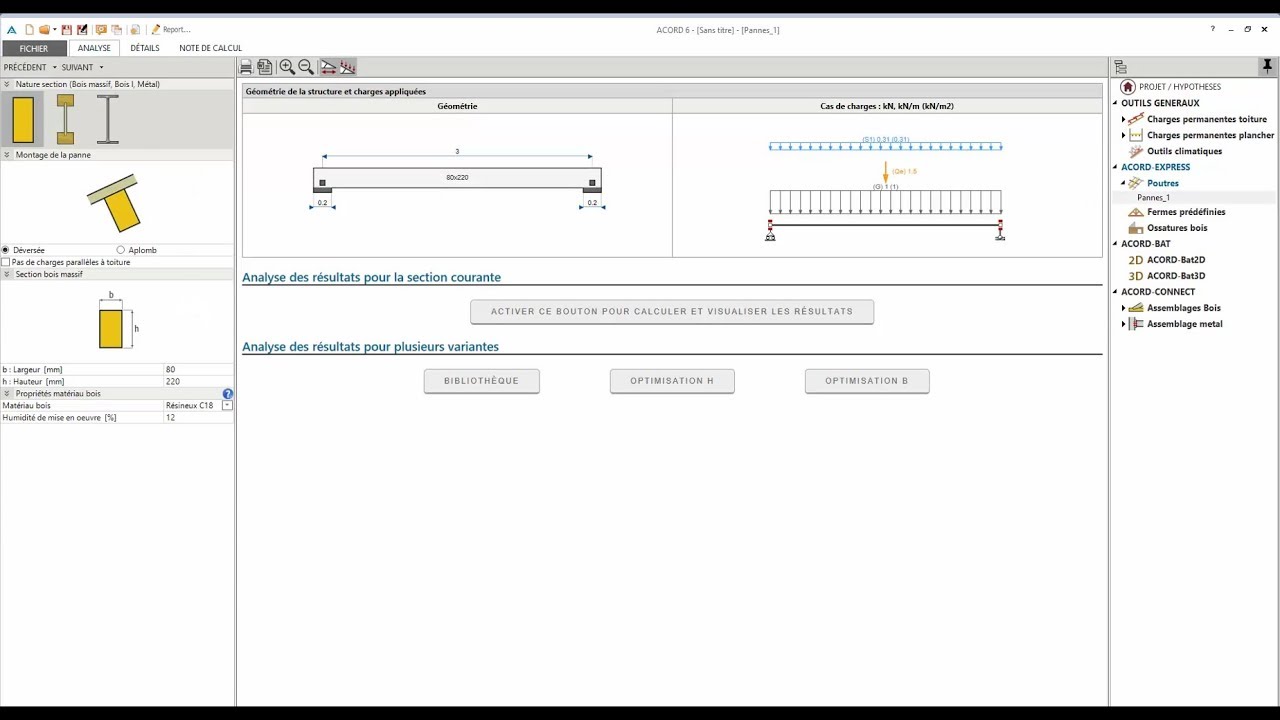
Task: Select the ACORD-EXPRESS tree heading
Action: [x=1155, y=167]
